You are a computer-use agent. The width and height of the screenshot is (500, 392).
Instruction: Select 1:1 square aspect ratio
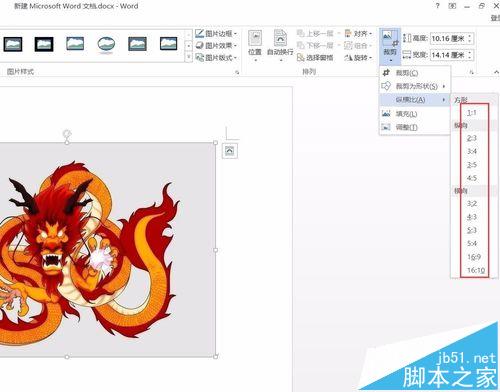click(472, 113)
